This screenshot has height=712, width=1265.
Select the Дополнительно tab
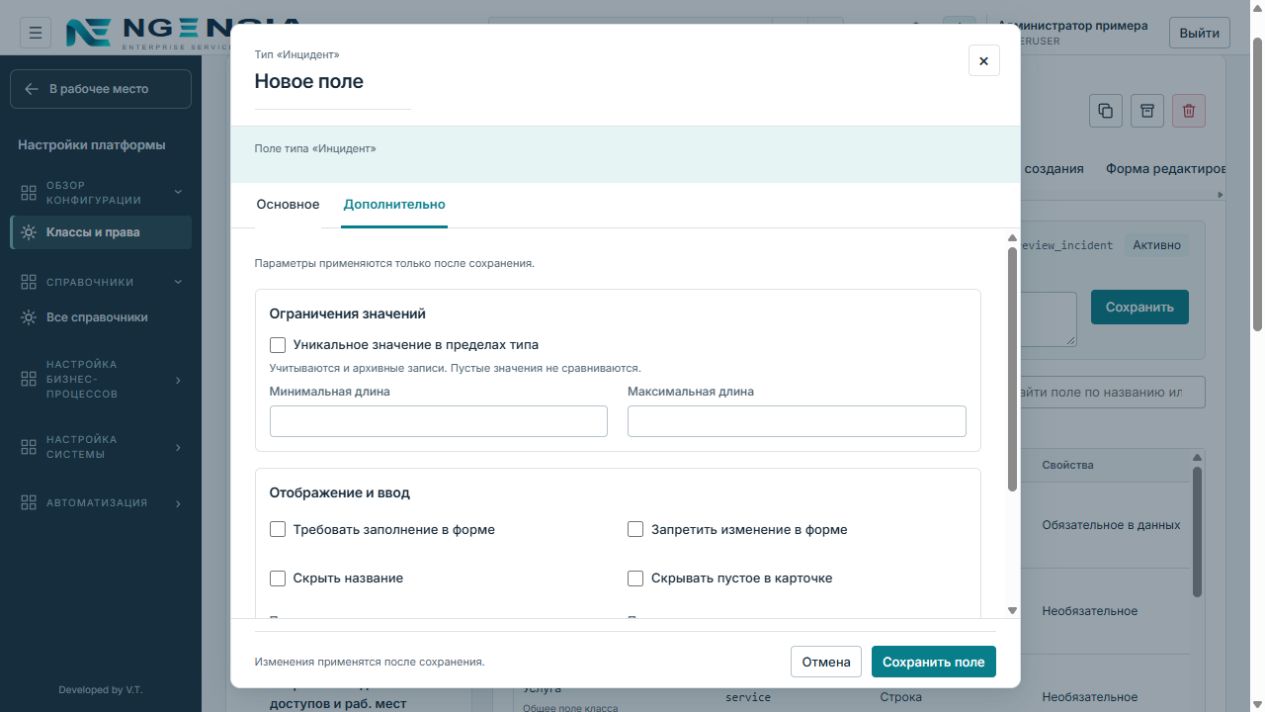point(394,205)
